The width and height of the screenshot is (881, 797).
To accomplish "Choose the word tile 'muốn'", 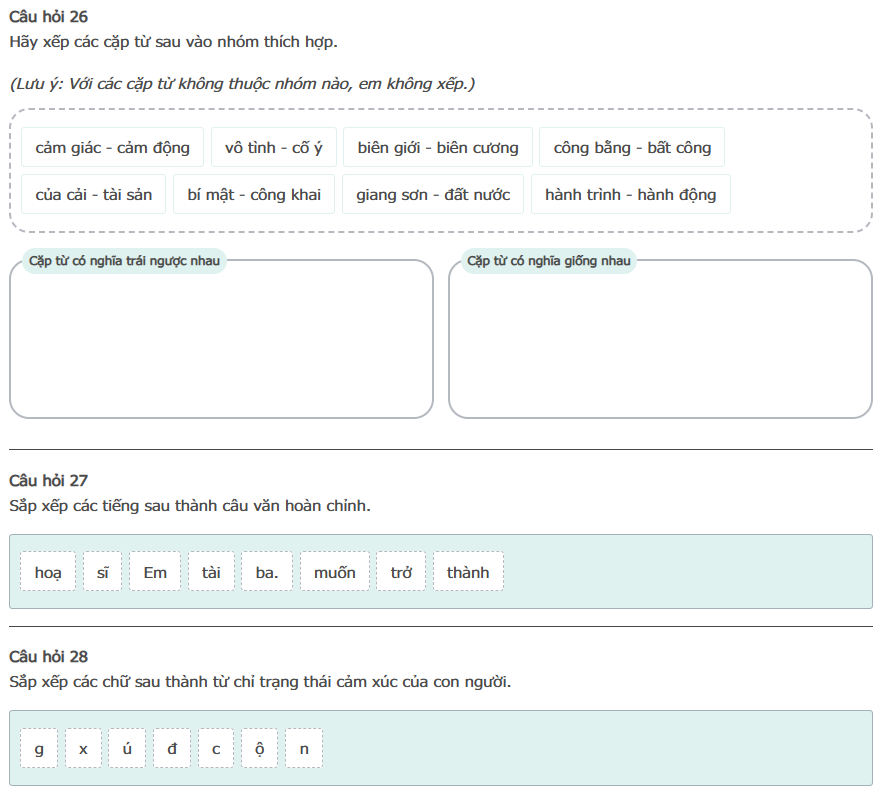I will point(334,572).
